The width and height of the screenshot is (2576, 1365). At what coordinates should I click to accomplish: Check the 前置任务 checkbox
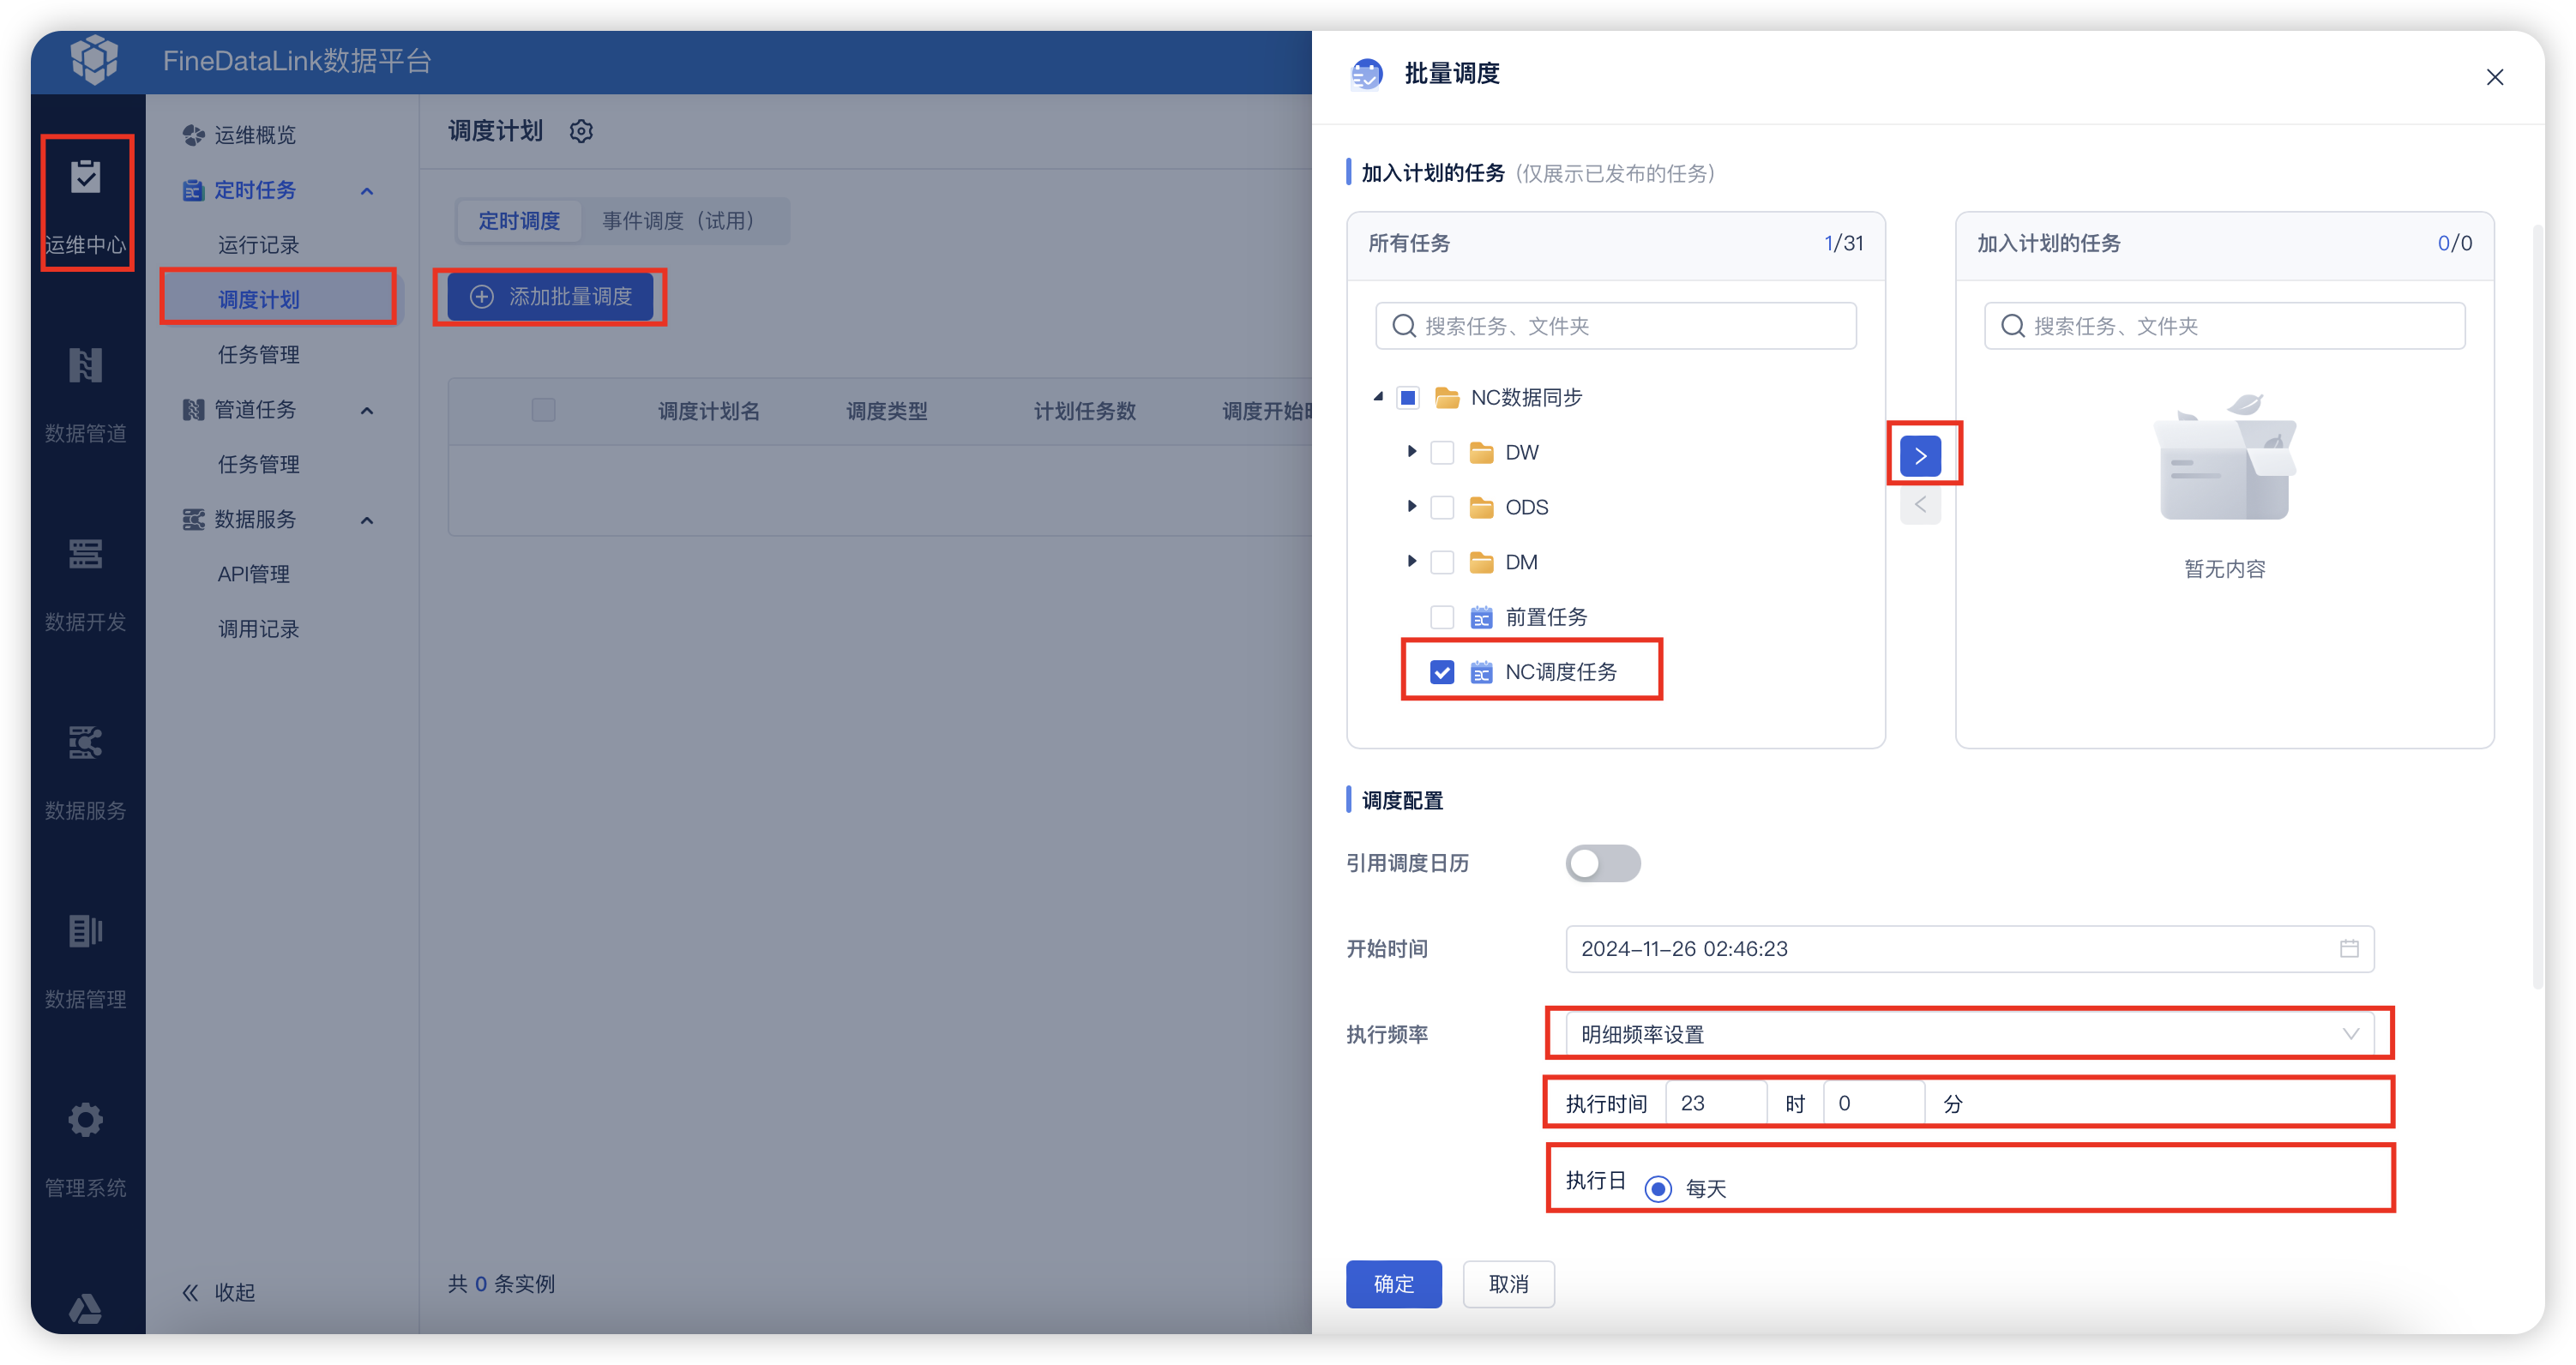click(x=1441, y=617)
